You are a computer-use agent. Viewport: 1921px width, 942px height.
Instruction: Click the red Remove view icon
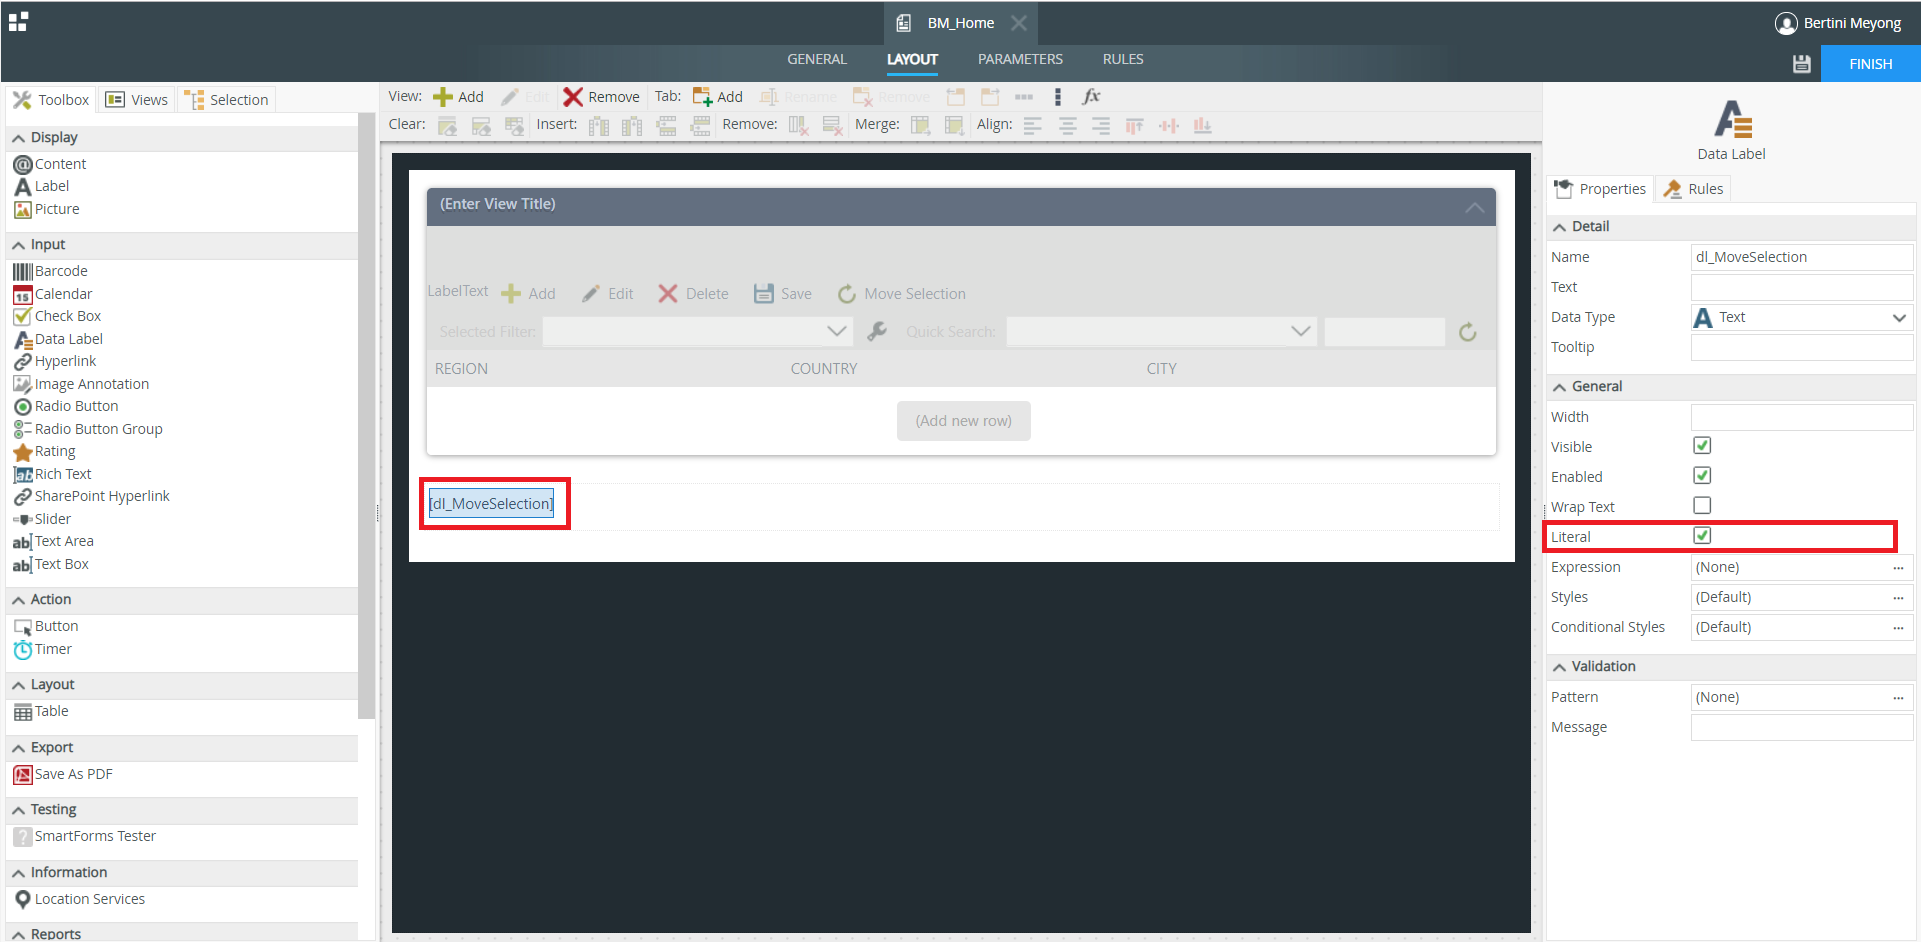[573, 97]
